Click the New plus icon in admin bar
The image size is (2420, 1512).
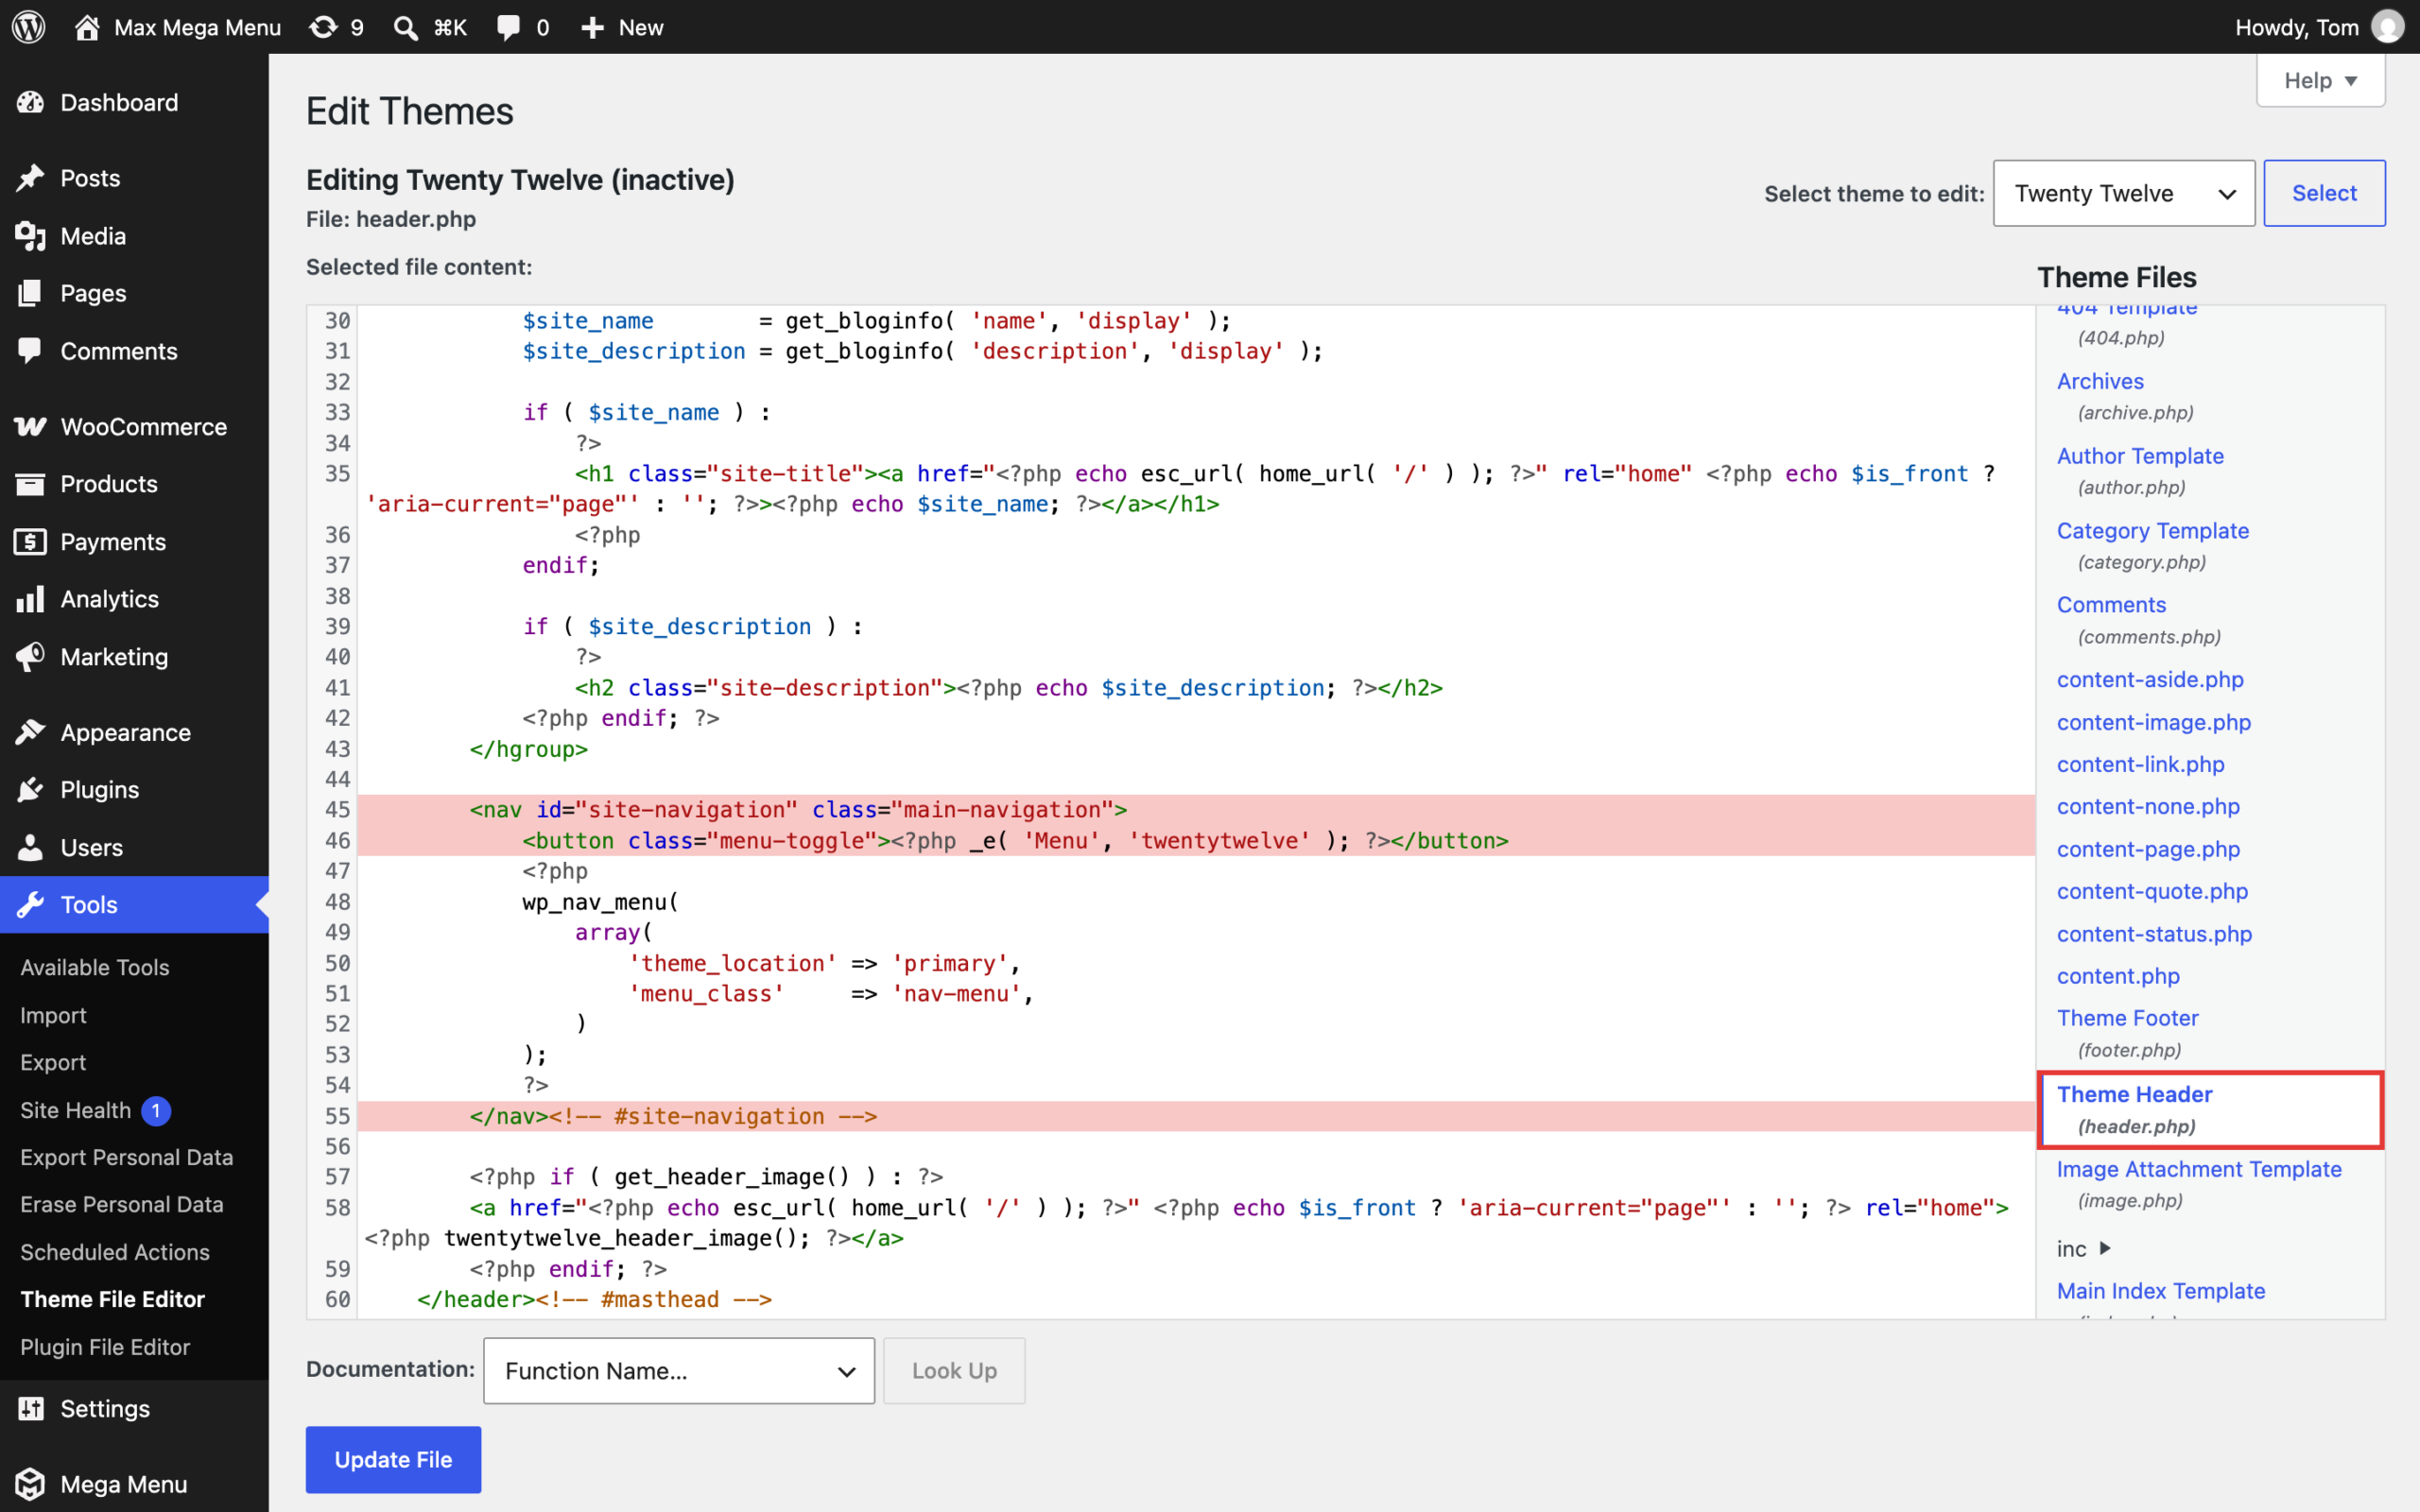click(592, 27)
